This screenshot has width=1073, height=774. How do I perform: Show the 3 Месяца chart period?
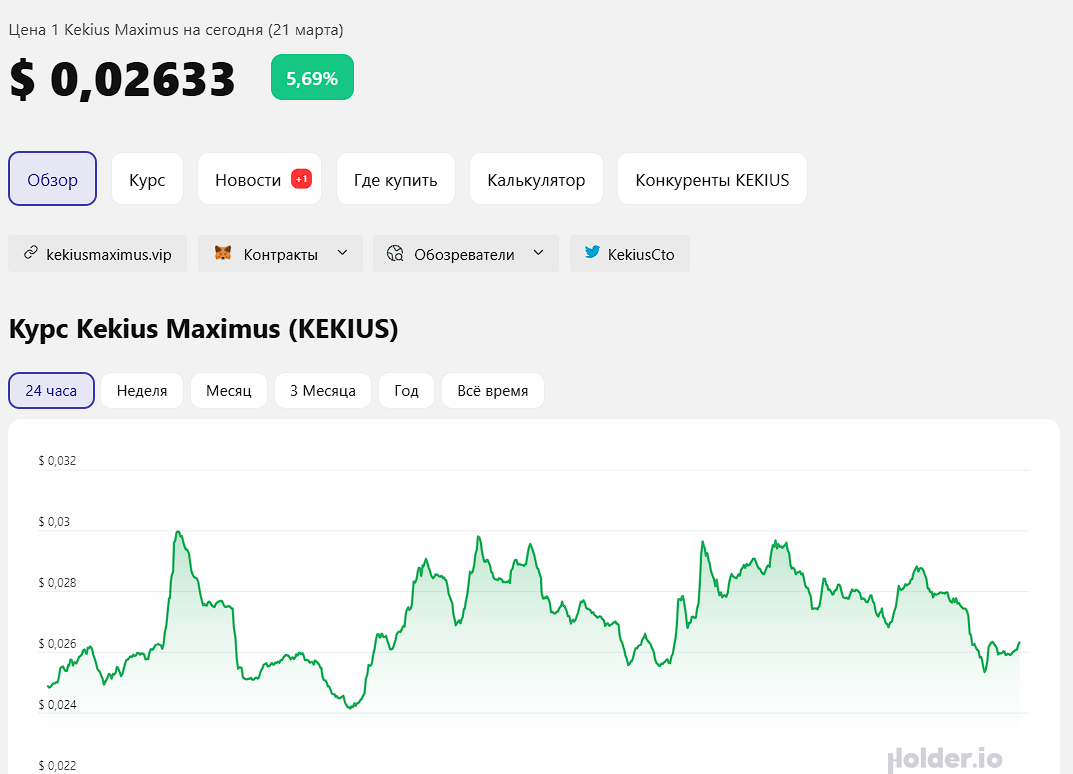tap(323, 390)
